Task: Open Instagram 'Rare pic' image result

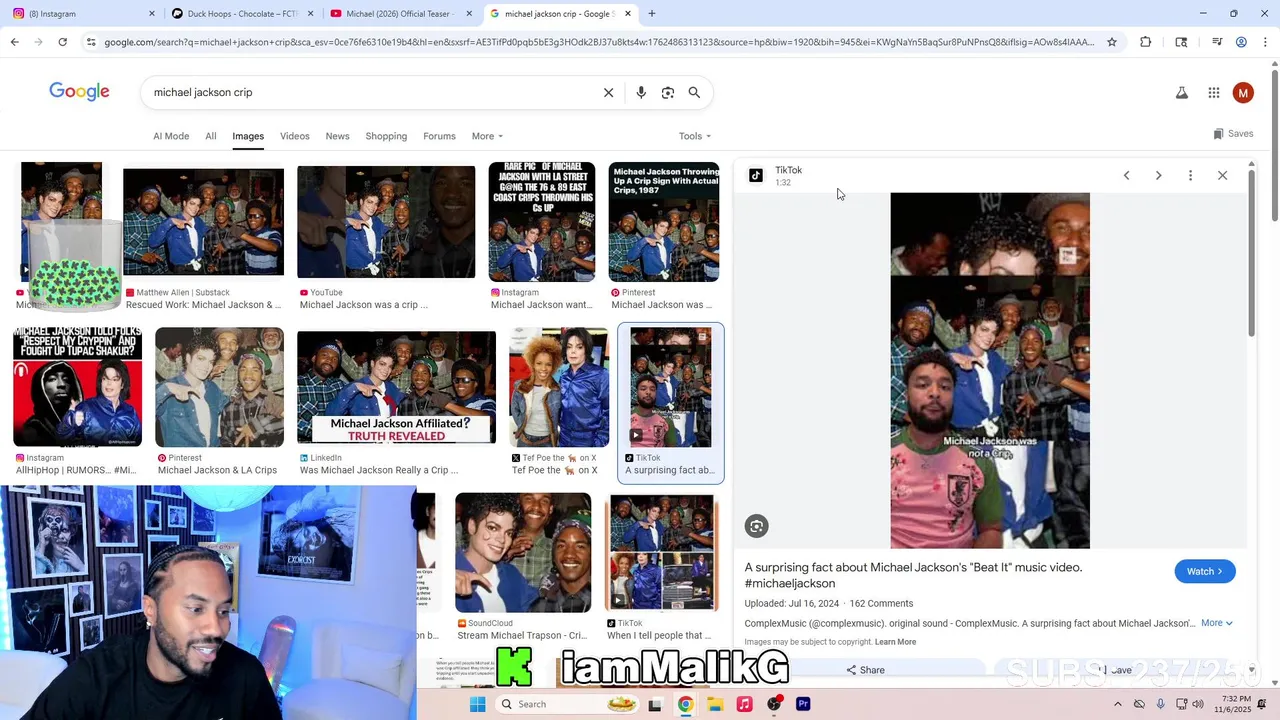Action: pos(542,222)
